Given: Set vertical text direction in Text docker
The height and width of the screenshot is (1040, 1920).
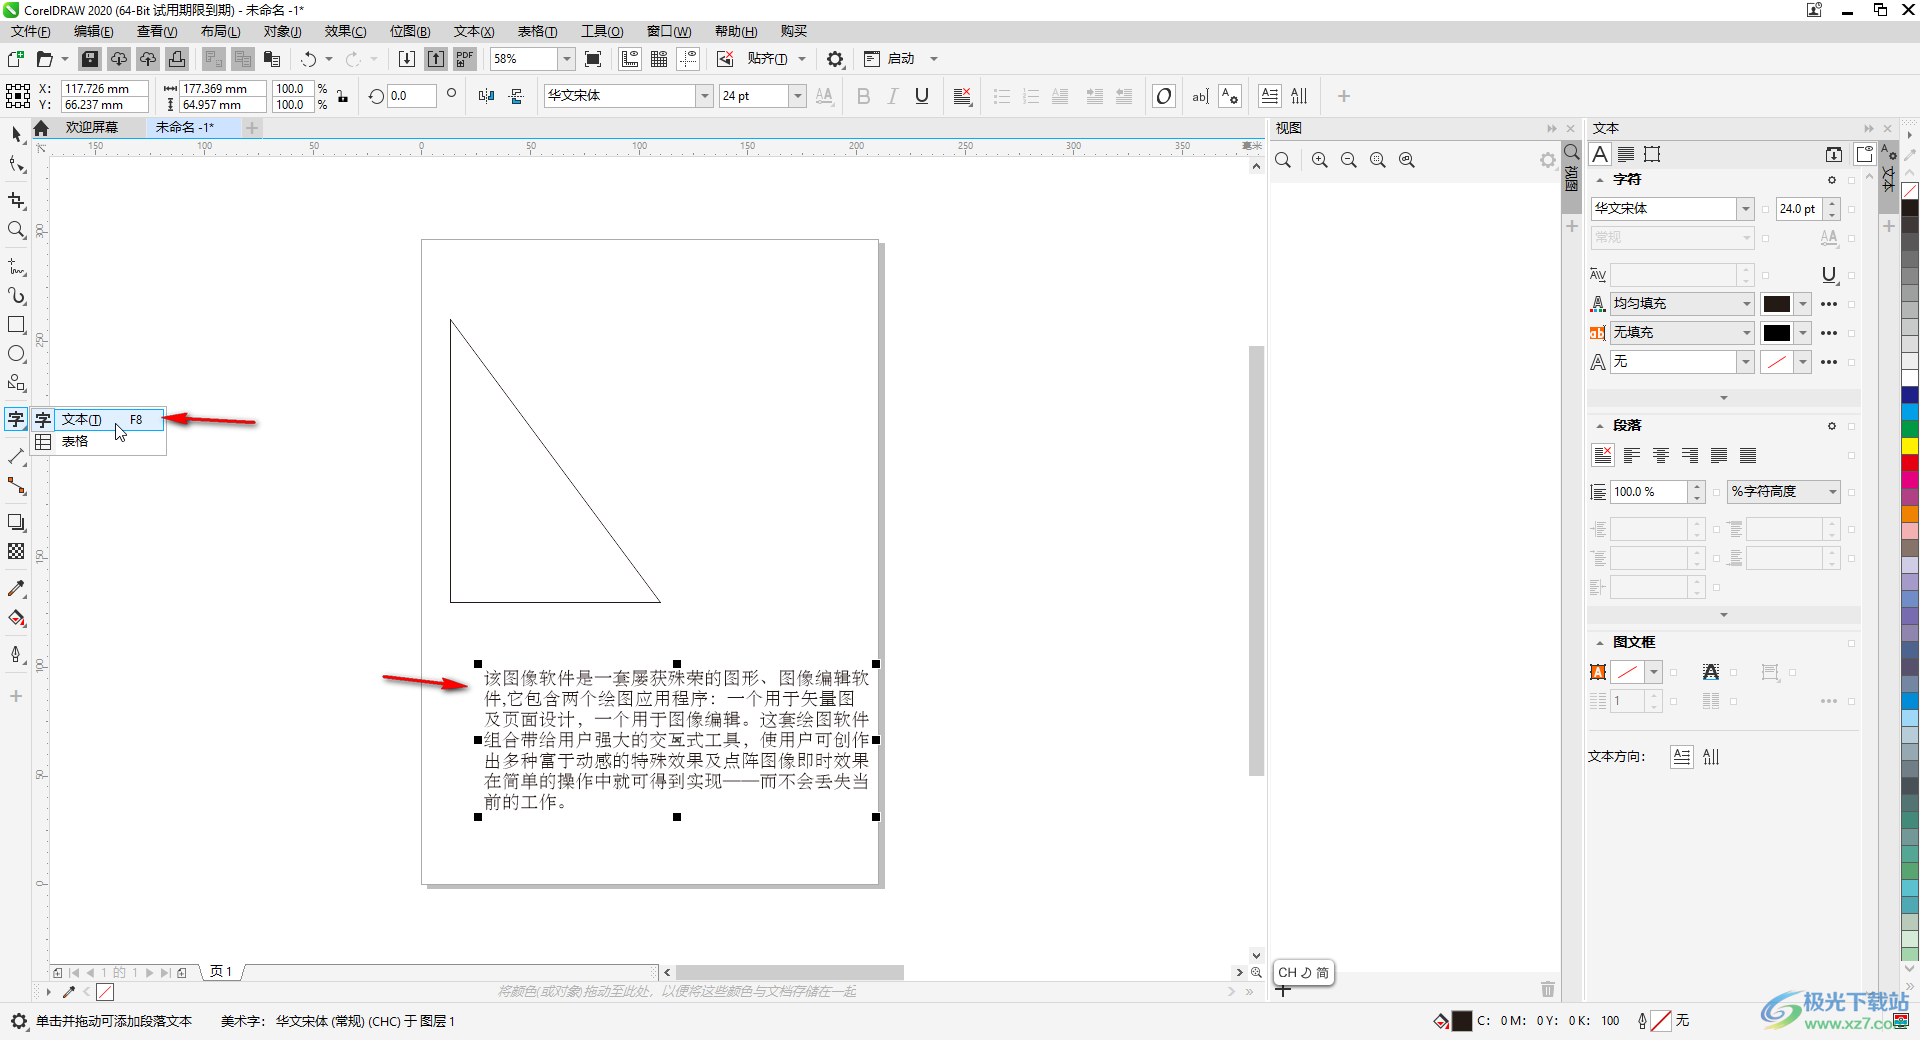Looking at the screenshot, I should (1712, 757).
